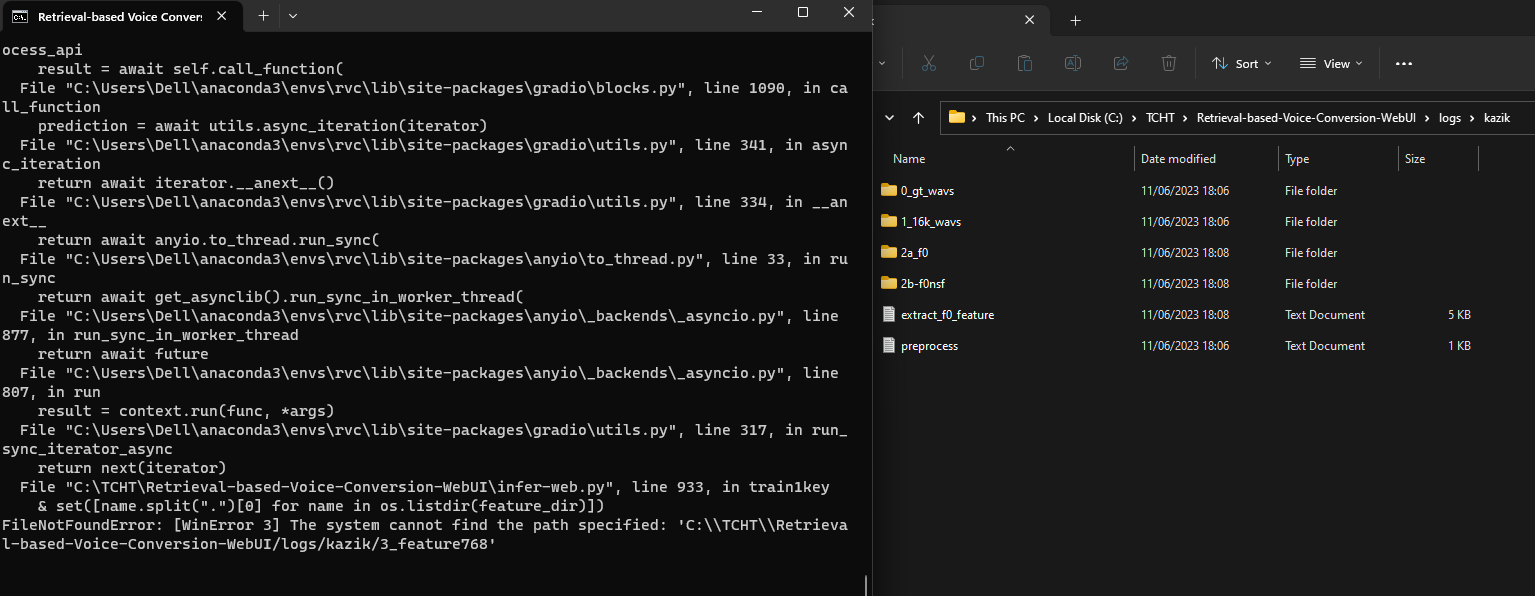Click the Cut icon in Explorer toolbar

coord(929,63)
